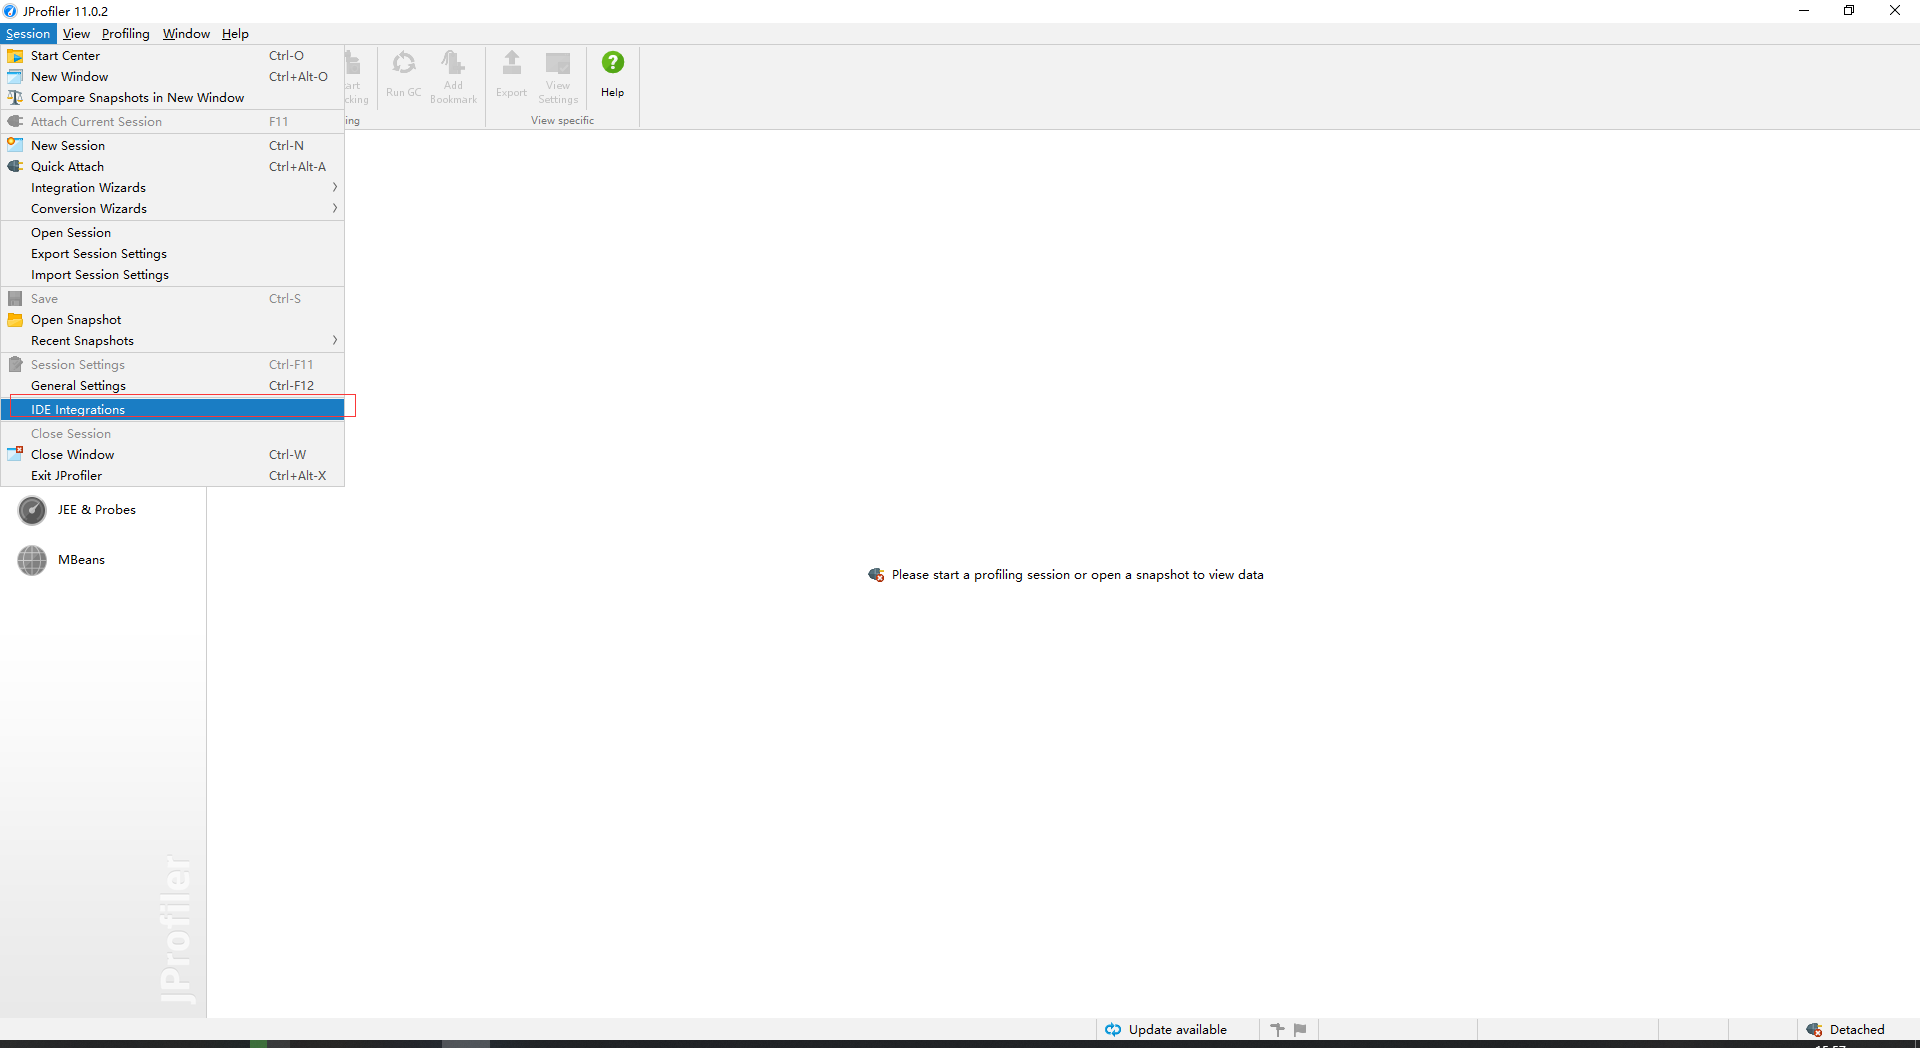Choose New Window in the Session menu
This screenshot has width=1920, height=1048.
click(x=172, y=77)
